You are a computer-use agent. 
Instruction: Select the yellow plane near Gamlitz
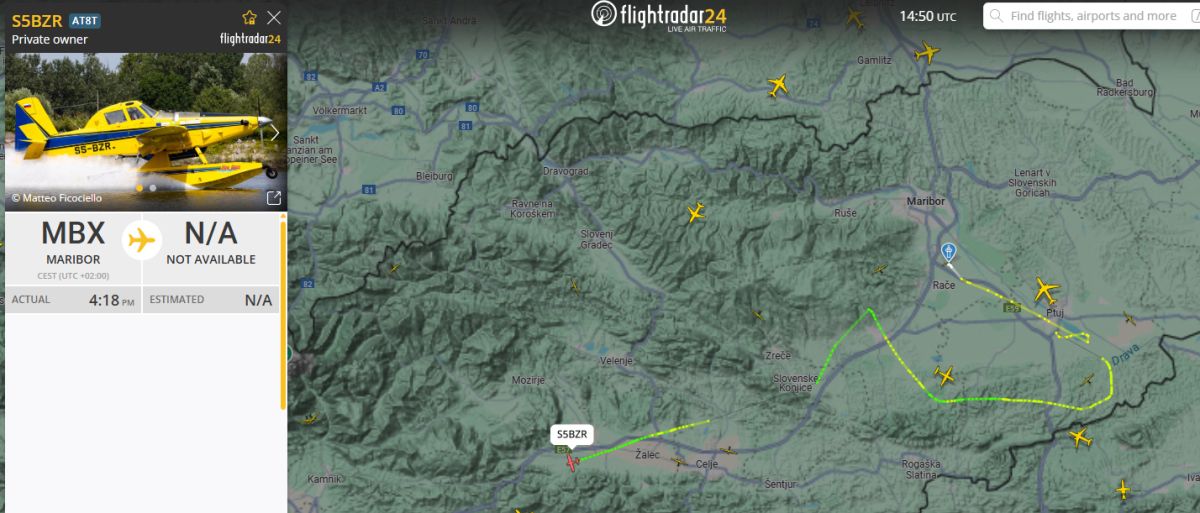pyautogui.click(x=928, y=52)
